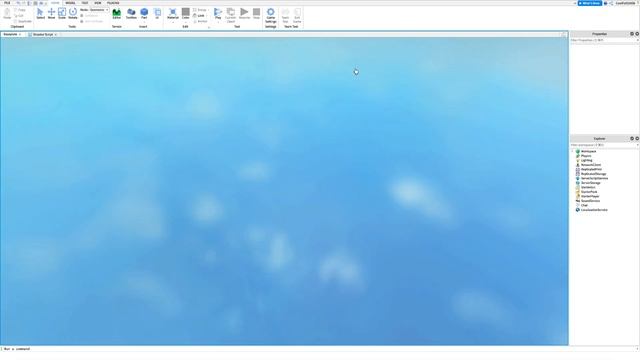Click the Exit Game button
This screenshot has height=360, width=640.
[297, 15]
